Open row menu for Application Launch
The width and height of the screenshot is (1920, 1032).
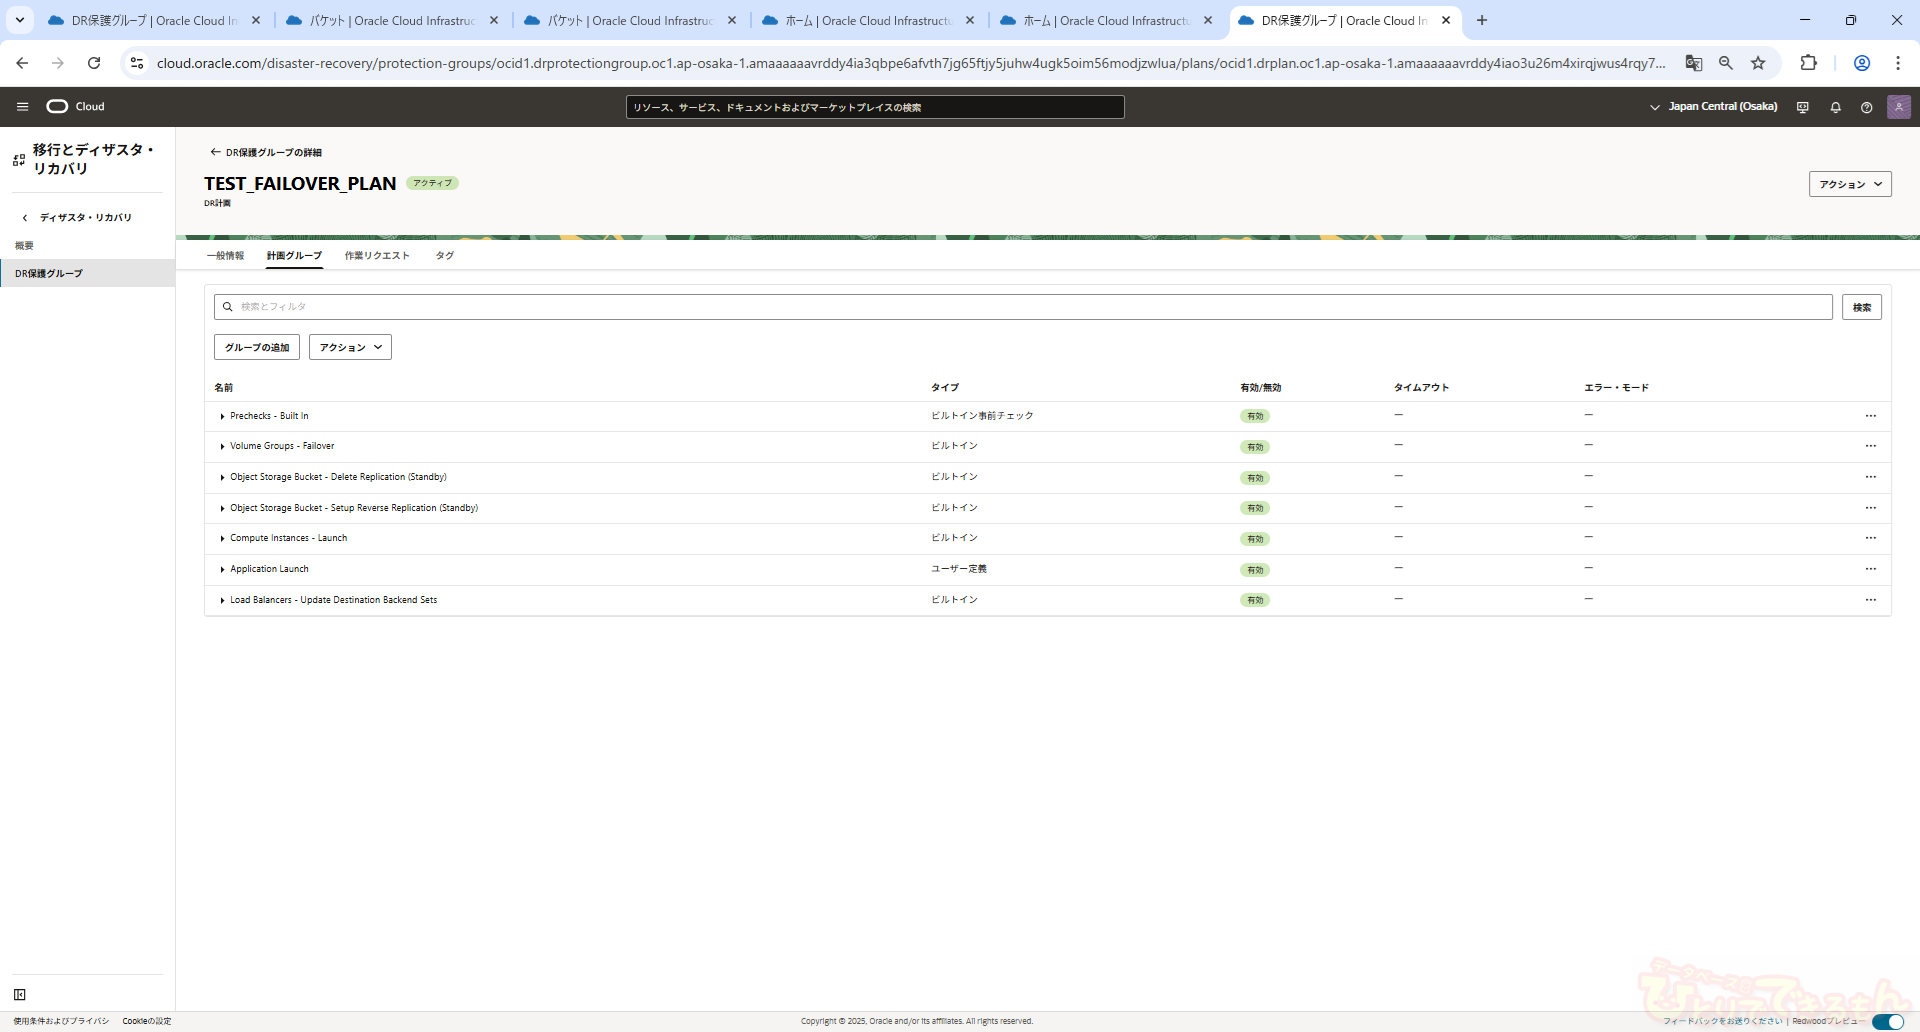pyautogui.click(x=1870, y=569)
